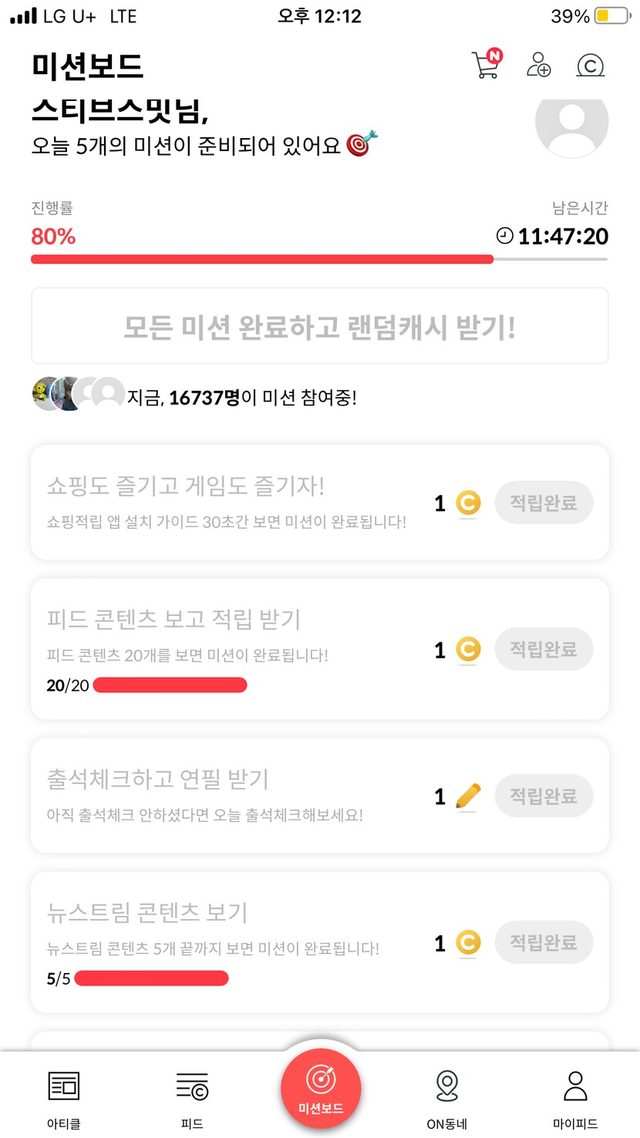Open the cash coin icon in header

pos(591,66)
